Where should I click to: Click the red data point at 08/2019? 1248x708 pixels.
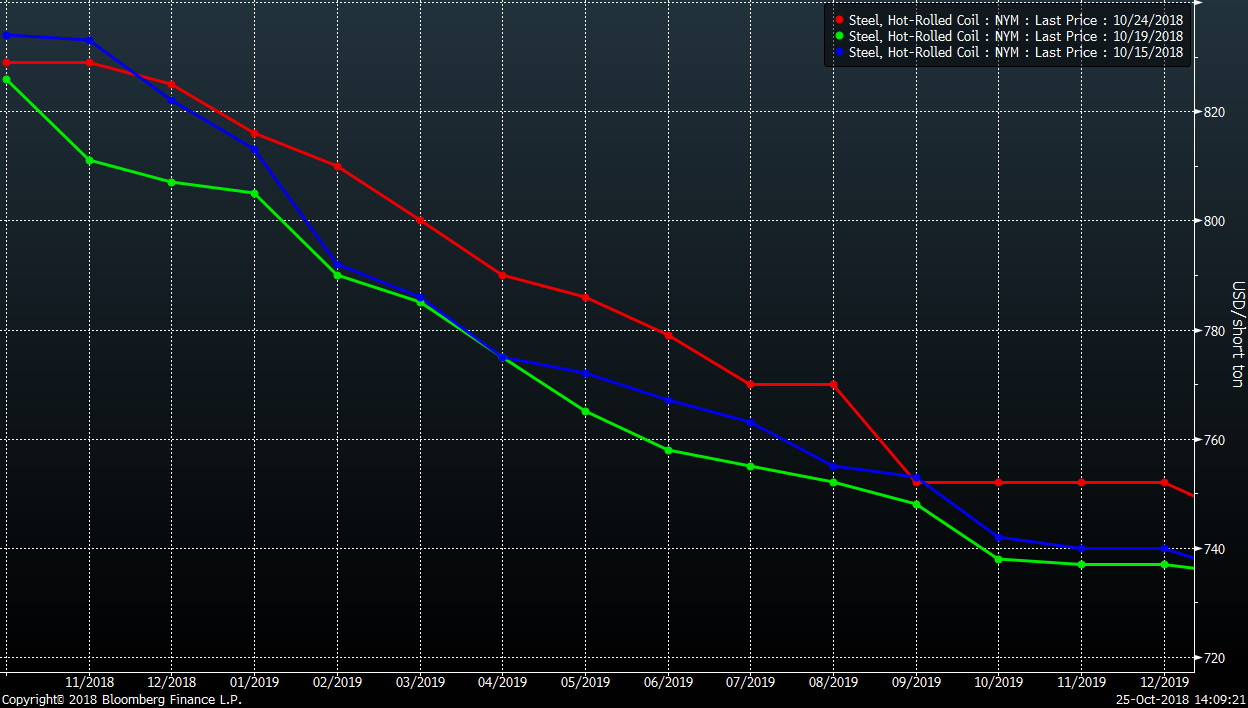click(x=833, y=384)
